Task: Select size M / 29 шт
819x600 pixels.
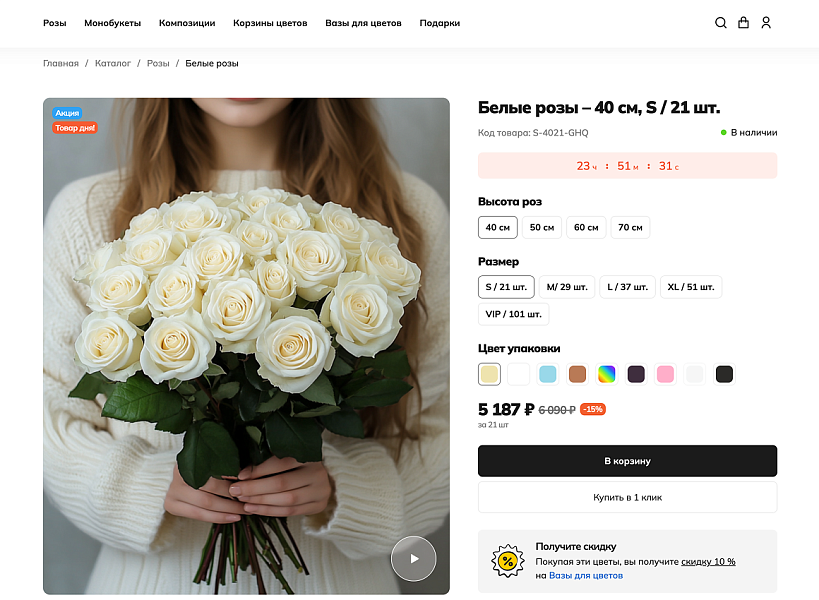Action: tap(565, 287)
